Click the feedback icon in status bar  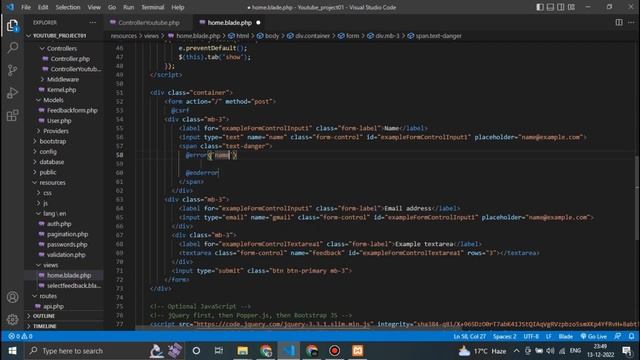[618, 336]
